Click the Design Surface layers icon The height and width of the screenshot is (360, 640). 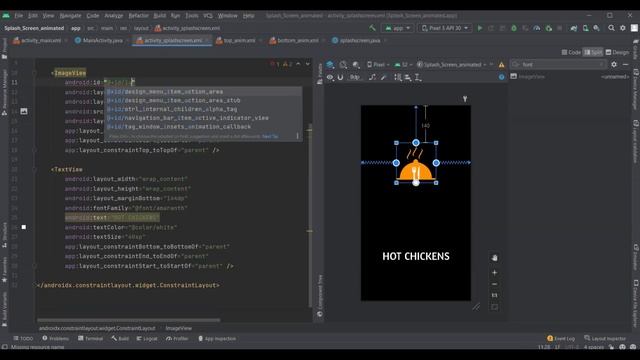pyautogui.click(x=330, y=64)
